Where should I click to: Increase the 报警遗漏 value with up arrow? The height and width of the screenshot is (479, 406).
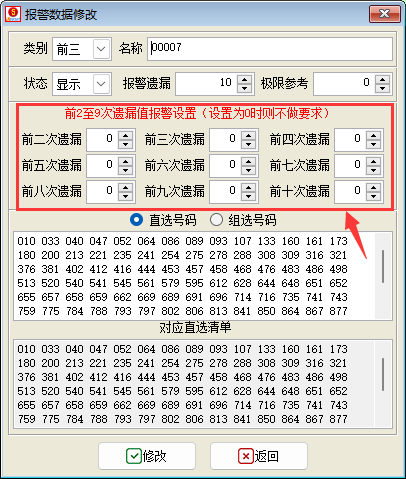click(x=244, y=80)
